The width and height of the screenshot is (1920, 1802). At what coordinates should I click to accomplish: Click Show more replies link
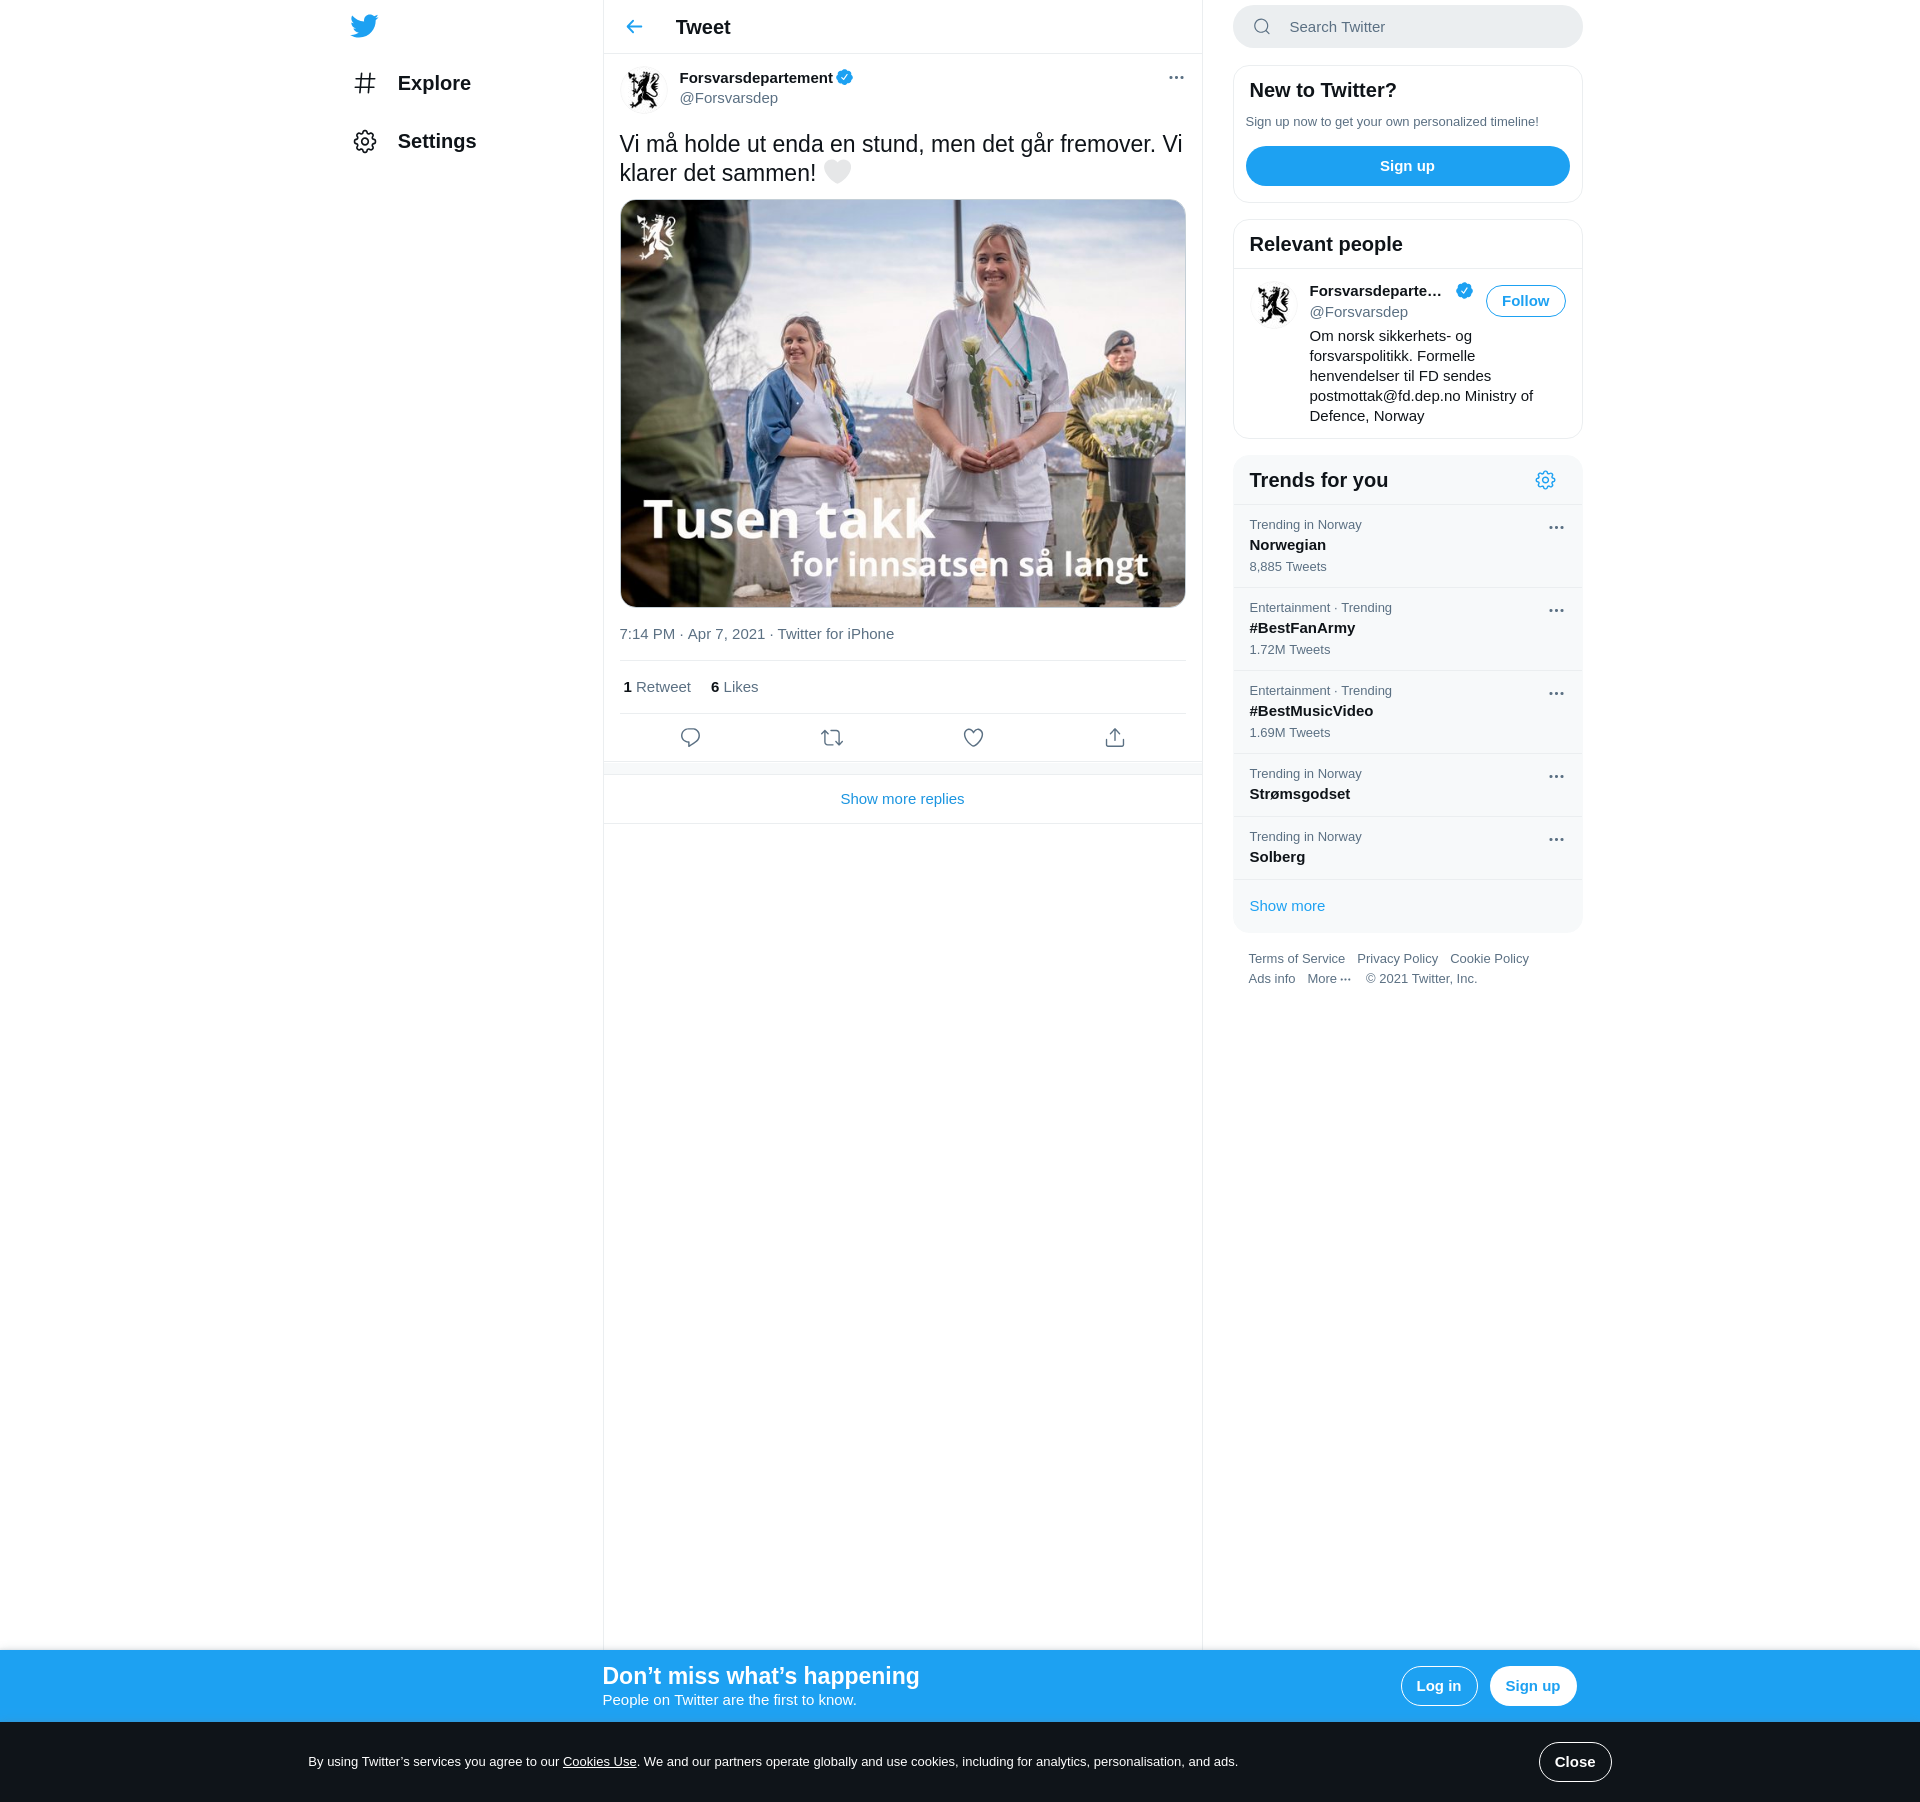pyautogui.click(x=902, y=799)
